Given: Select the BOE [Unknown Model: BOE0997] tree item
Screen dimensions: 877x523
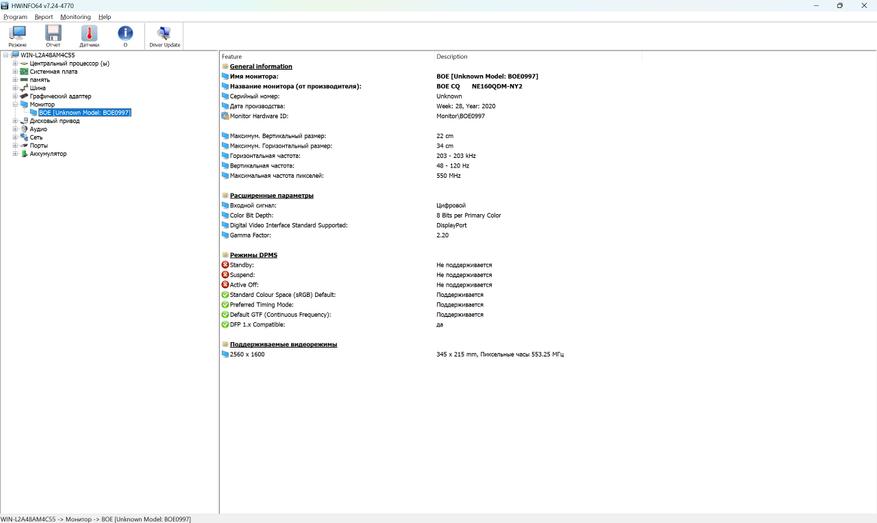Looking at the screenshot, I should coord(84,112).
